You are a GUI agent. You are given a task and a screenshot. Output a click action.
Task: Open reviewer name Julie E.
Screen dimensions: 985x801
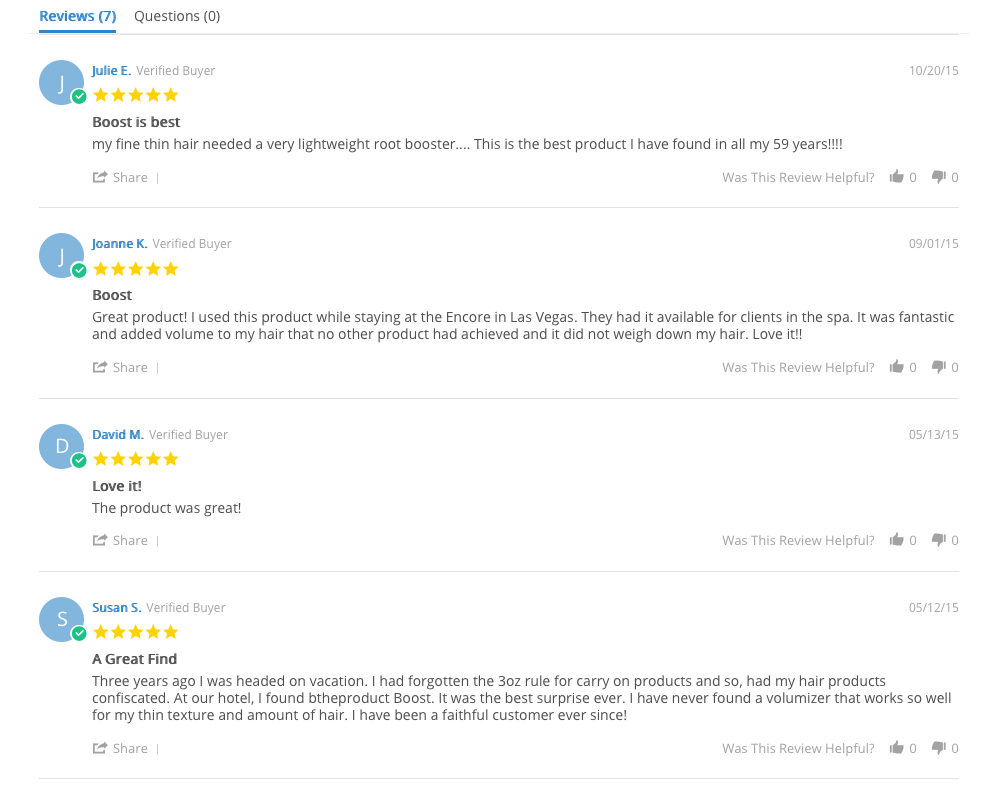(111, 71)
